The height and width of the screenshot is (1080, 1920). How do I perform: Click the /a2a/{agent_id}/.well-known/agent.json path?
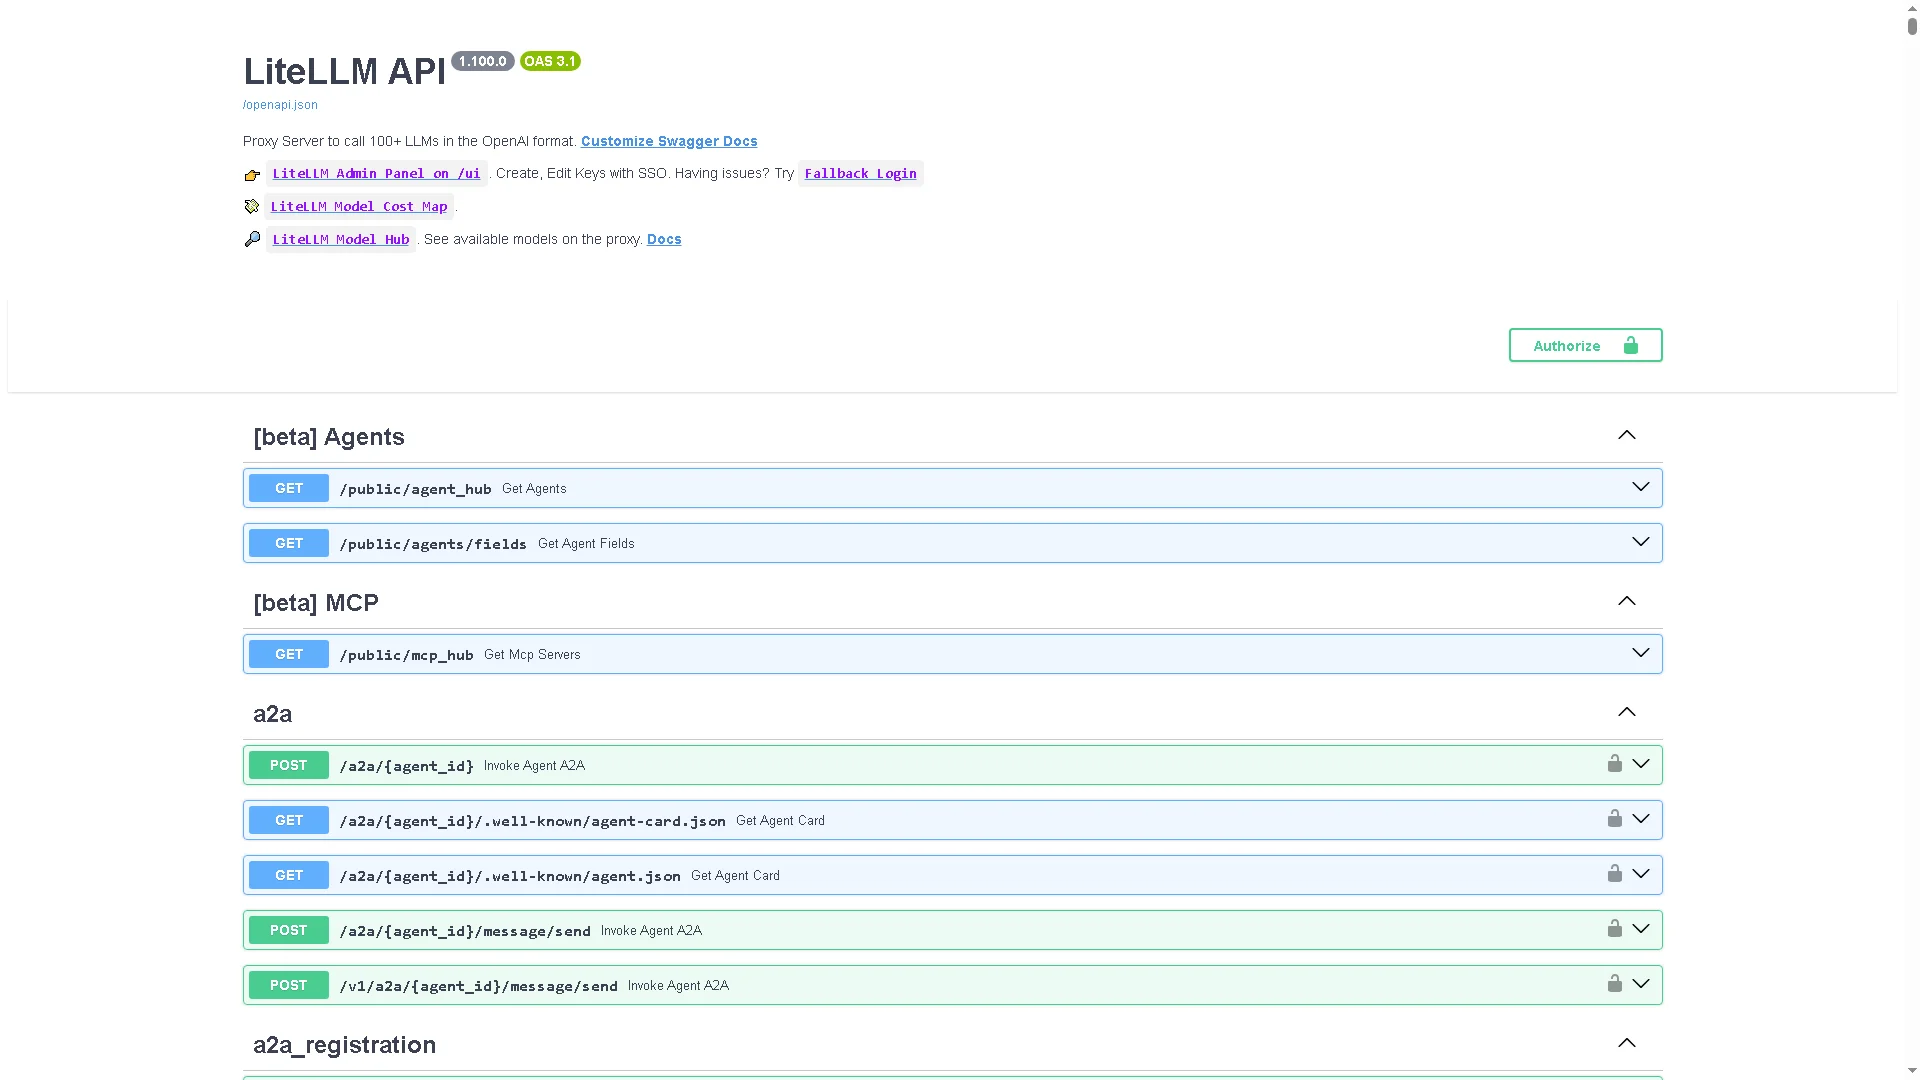[x=510, y=876]
